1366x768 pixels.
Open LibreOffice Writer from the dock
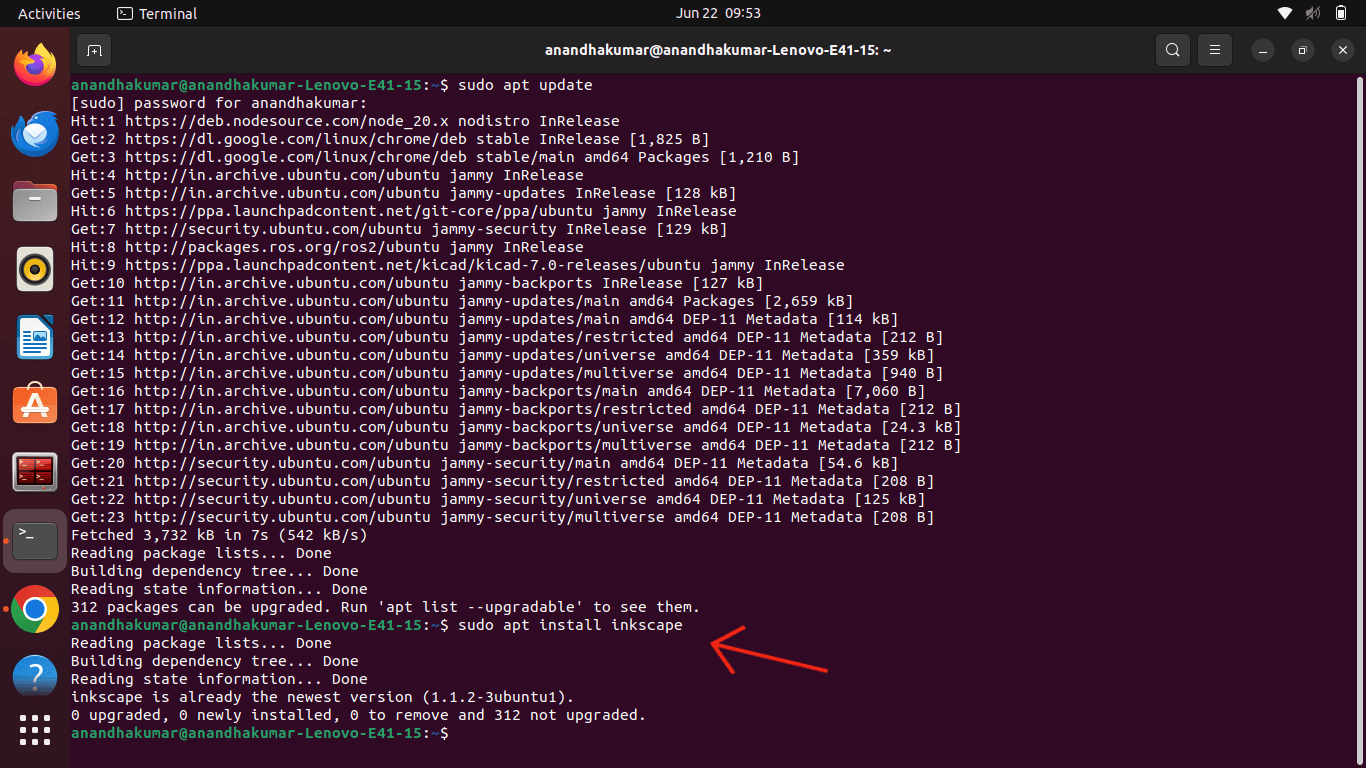[35, 337]
